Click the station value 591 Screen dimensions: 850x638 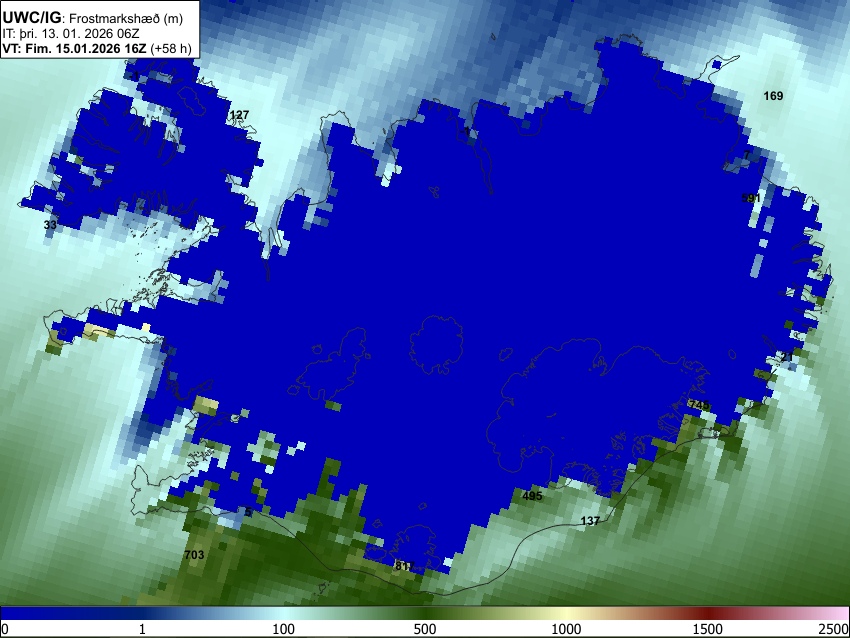tap(751, 198)
